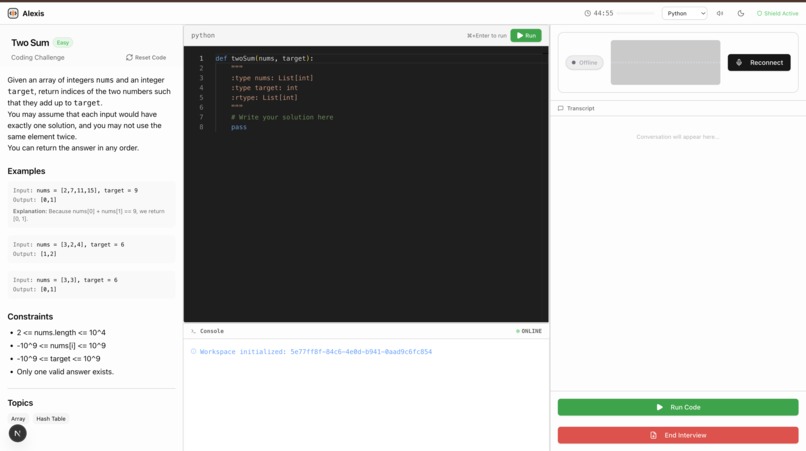
Task: Click the Two Sum title
Action: click(30, 43)
